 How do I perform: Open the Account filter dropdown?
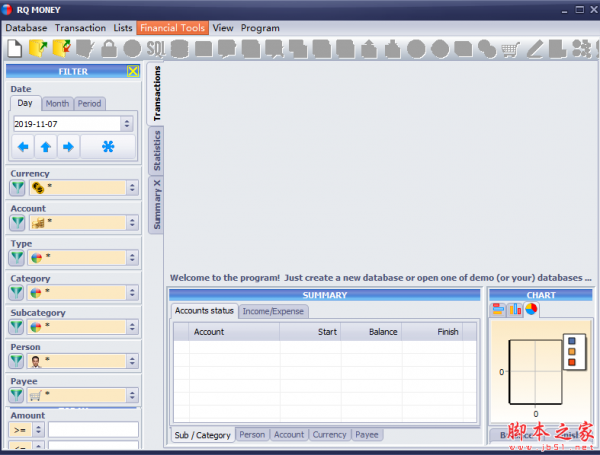(132, 222)
